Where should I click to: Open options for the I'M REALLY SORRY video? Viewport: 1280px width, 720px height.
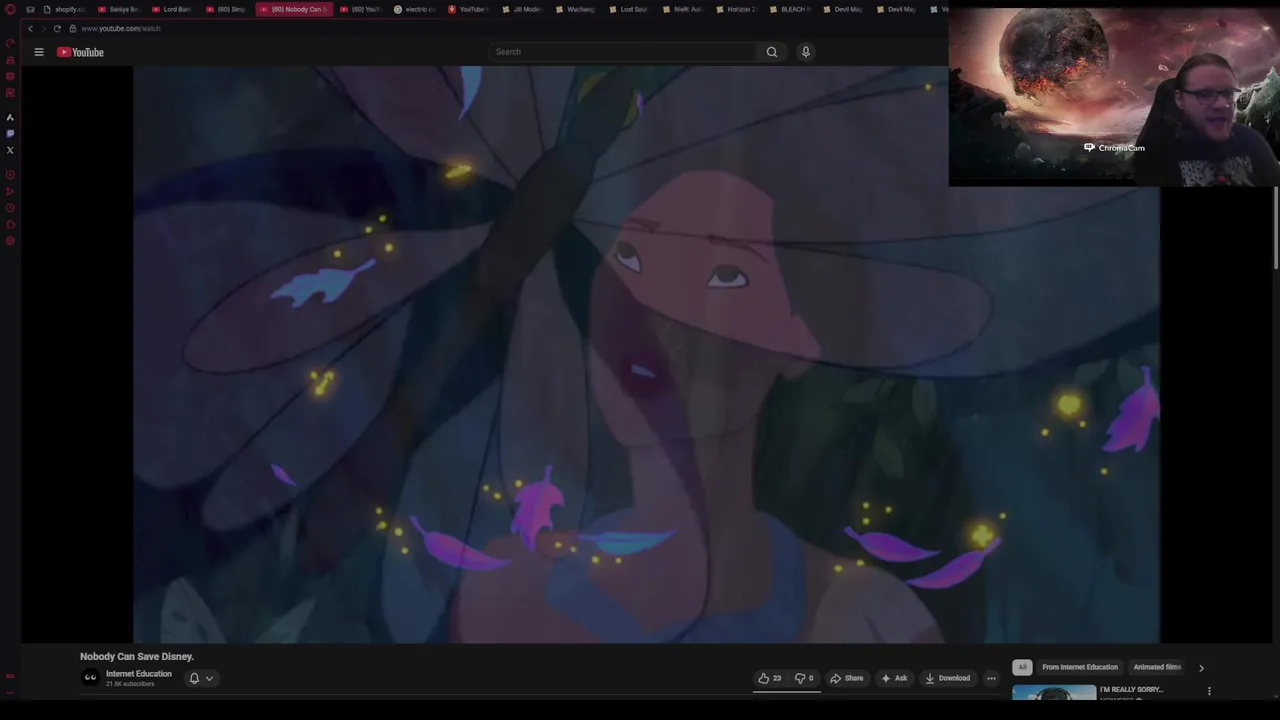click(1209, 691)
